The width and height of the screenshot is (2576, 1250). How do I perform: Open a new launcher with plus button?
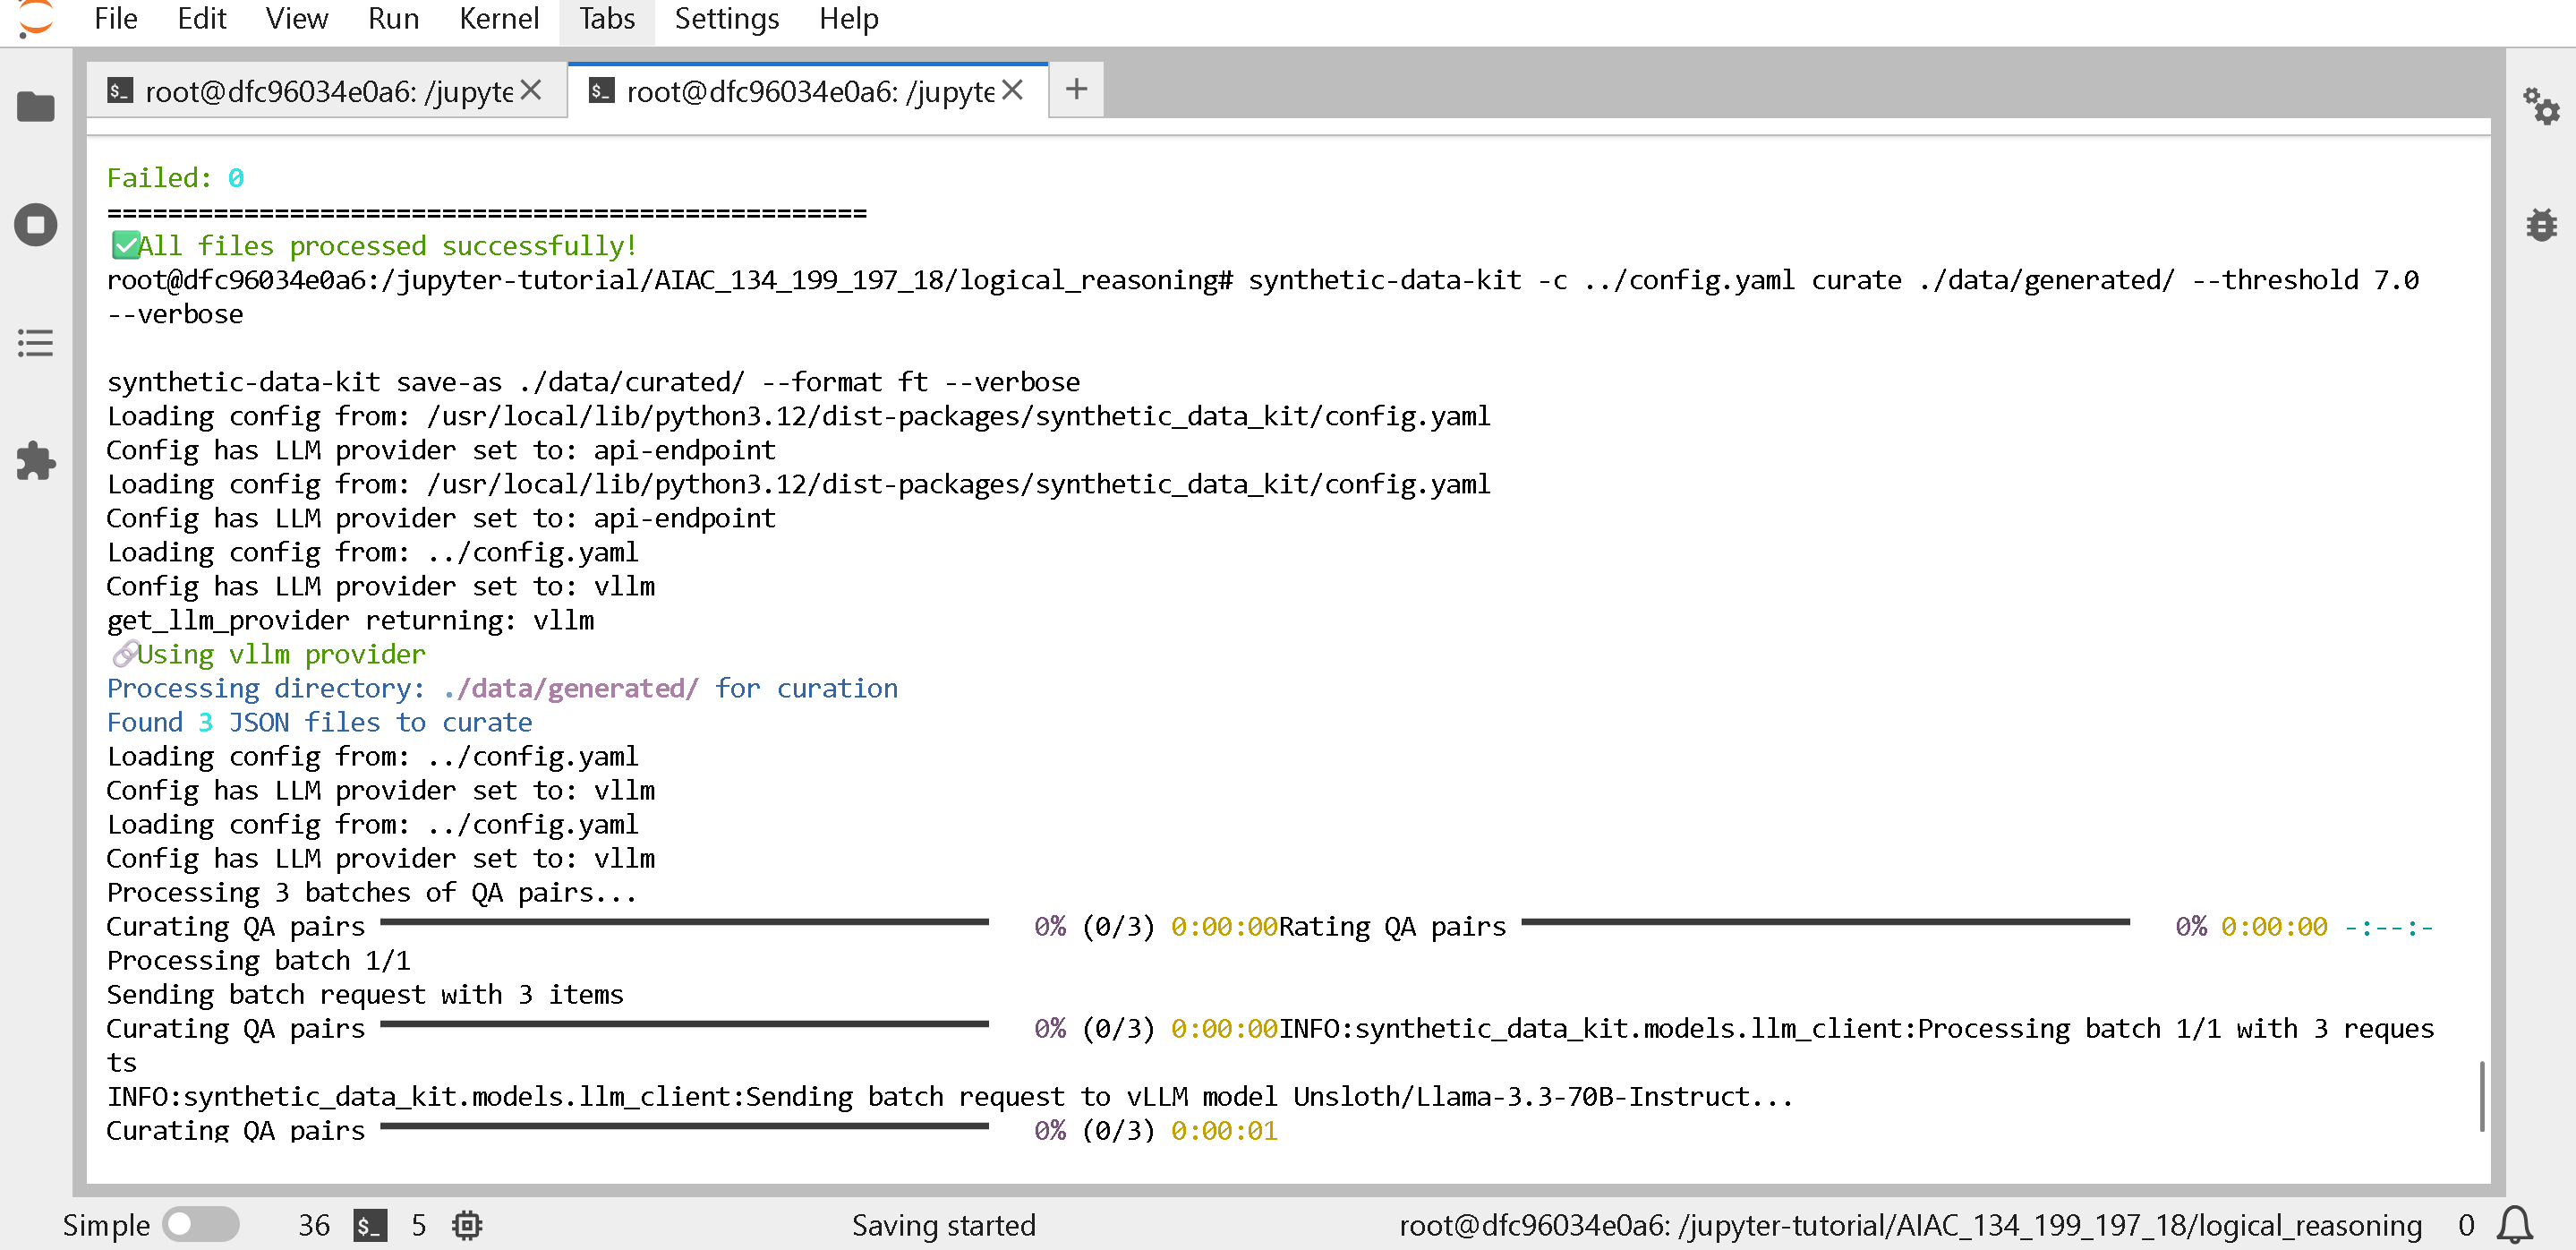[1076, 90]
